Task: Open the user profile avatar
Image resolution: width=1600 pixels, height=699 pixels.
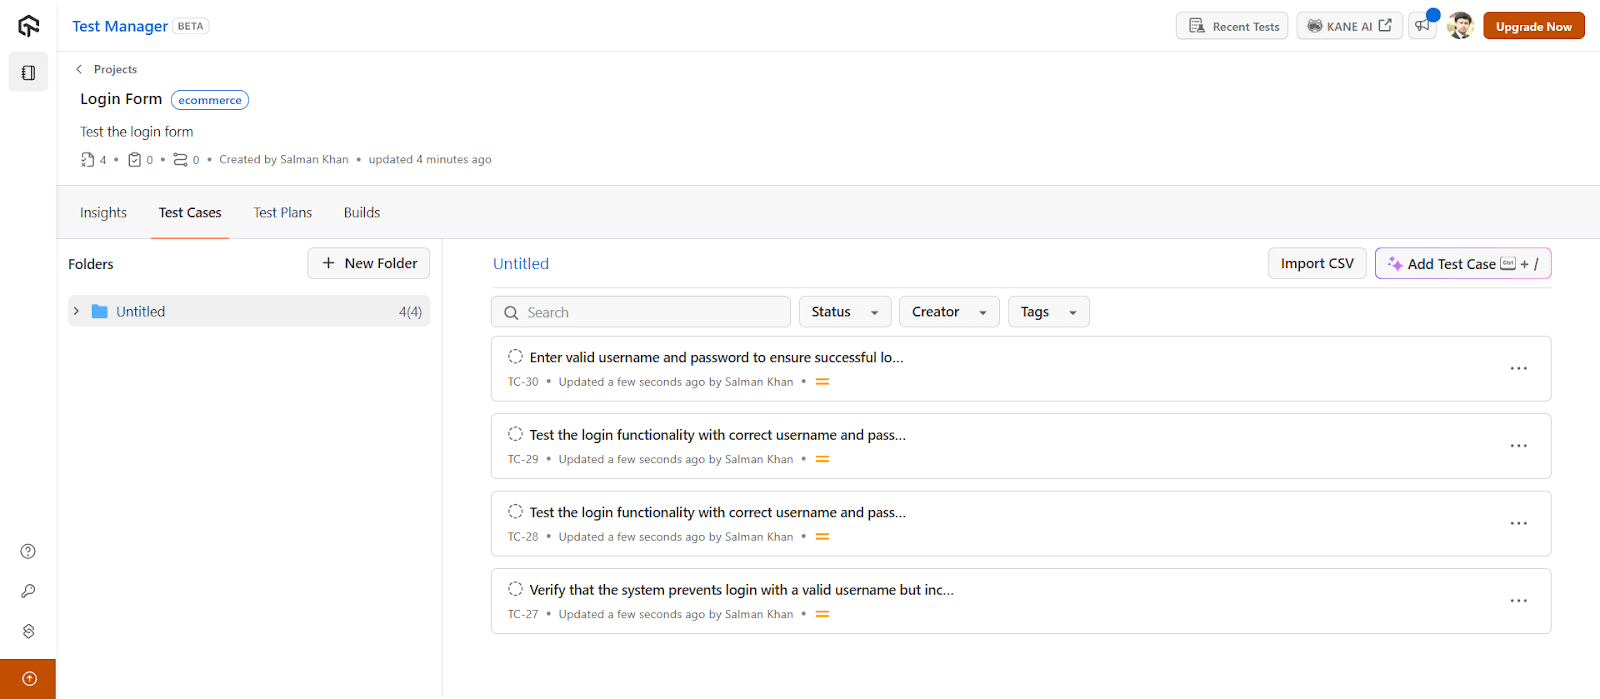Action: pos(1460,26)
